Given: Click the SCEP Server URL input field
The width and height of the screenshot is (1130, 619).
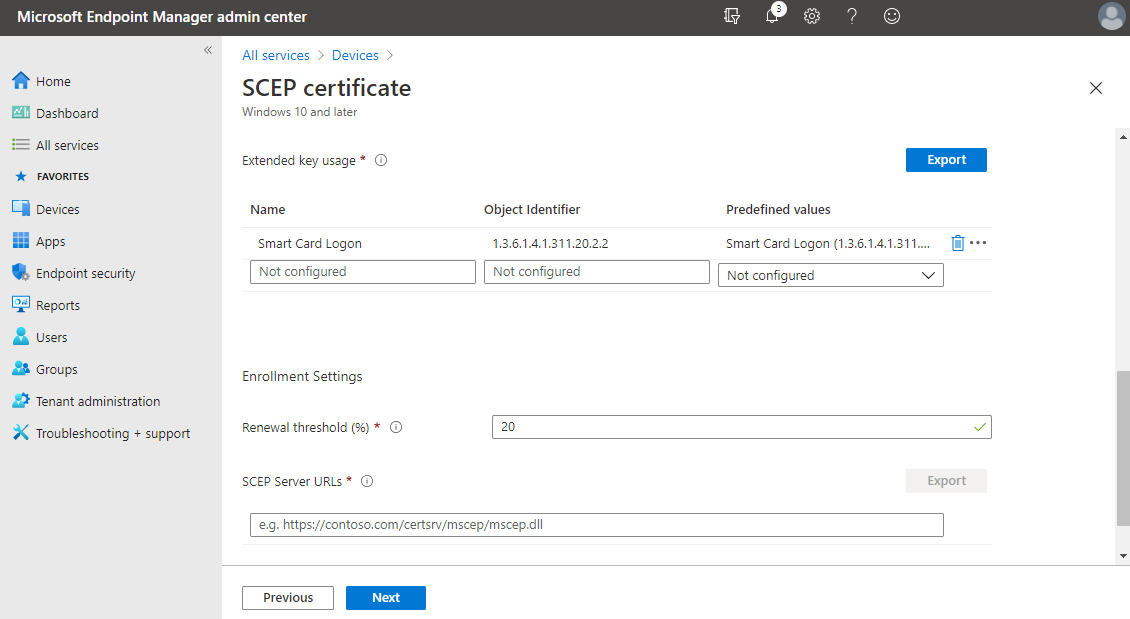Looking at the screenshot, I should tap(596, 525).
